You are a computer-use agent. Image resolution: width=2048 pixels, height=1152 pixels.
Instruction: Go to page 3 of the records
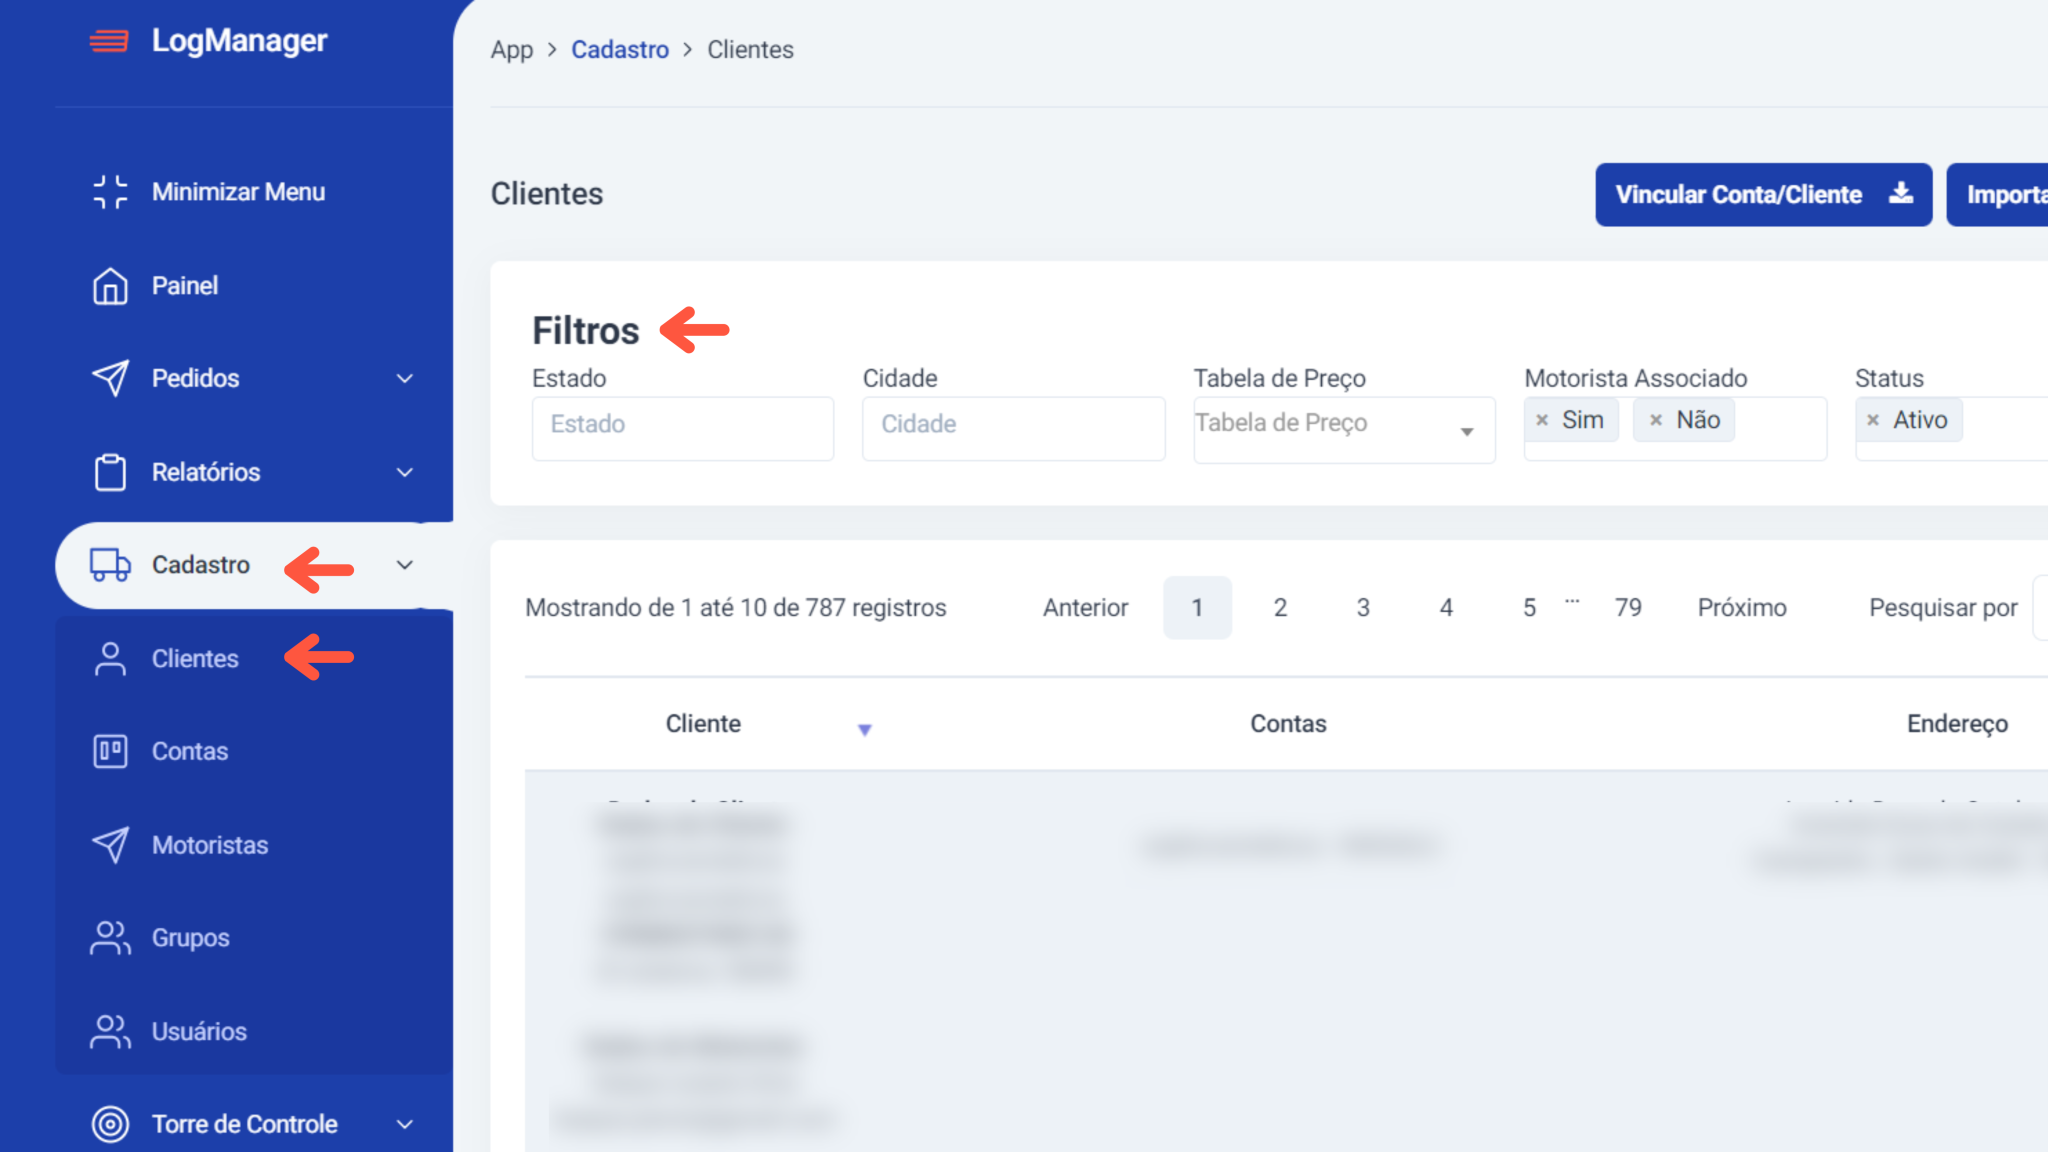(x=1363, y=607)
